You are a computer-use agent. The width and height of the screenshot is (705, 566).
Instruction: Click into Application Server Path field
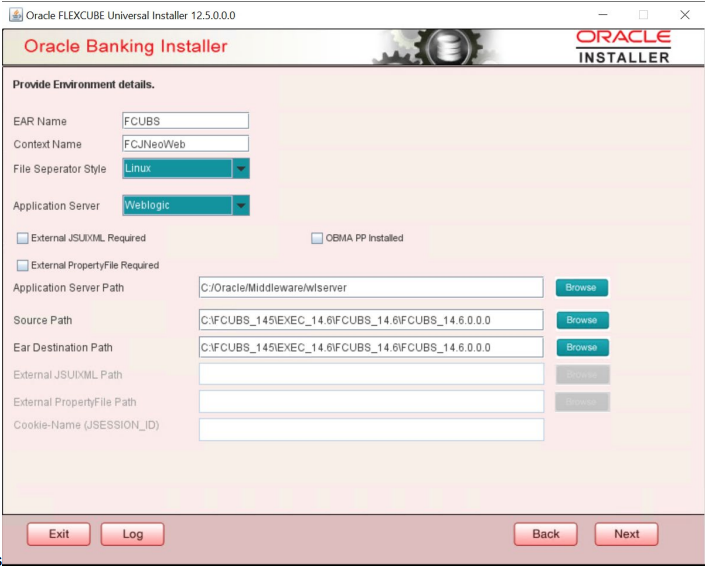click(x=371, y=288)
